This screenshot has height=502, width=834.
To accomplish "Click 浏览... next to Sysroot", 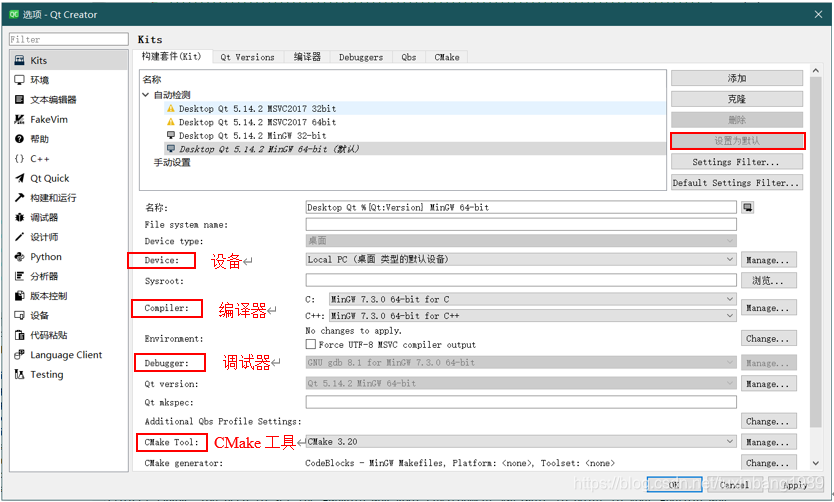I will click(x=769, y=280).
